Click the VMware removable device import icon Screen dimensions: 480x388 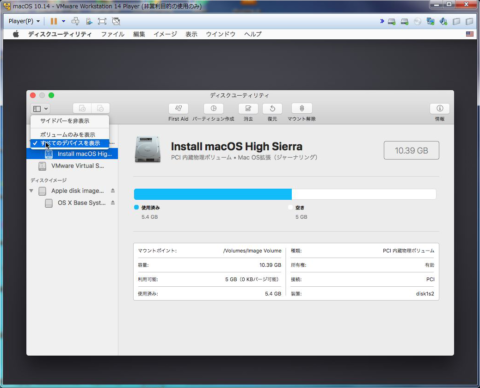pos(89,21)
